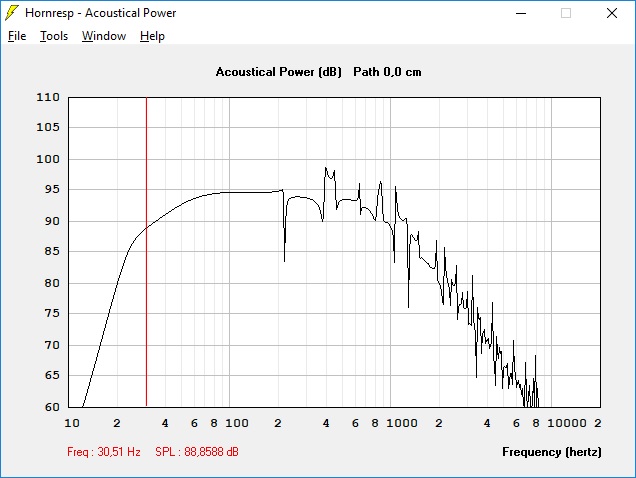Minimize the Hornresp window

pos(521,13)
